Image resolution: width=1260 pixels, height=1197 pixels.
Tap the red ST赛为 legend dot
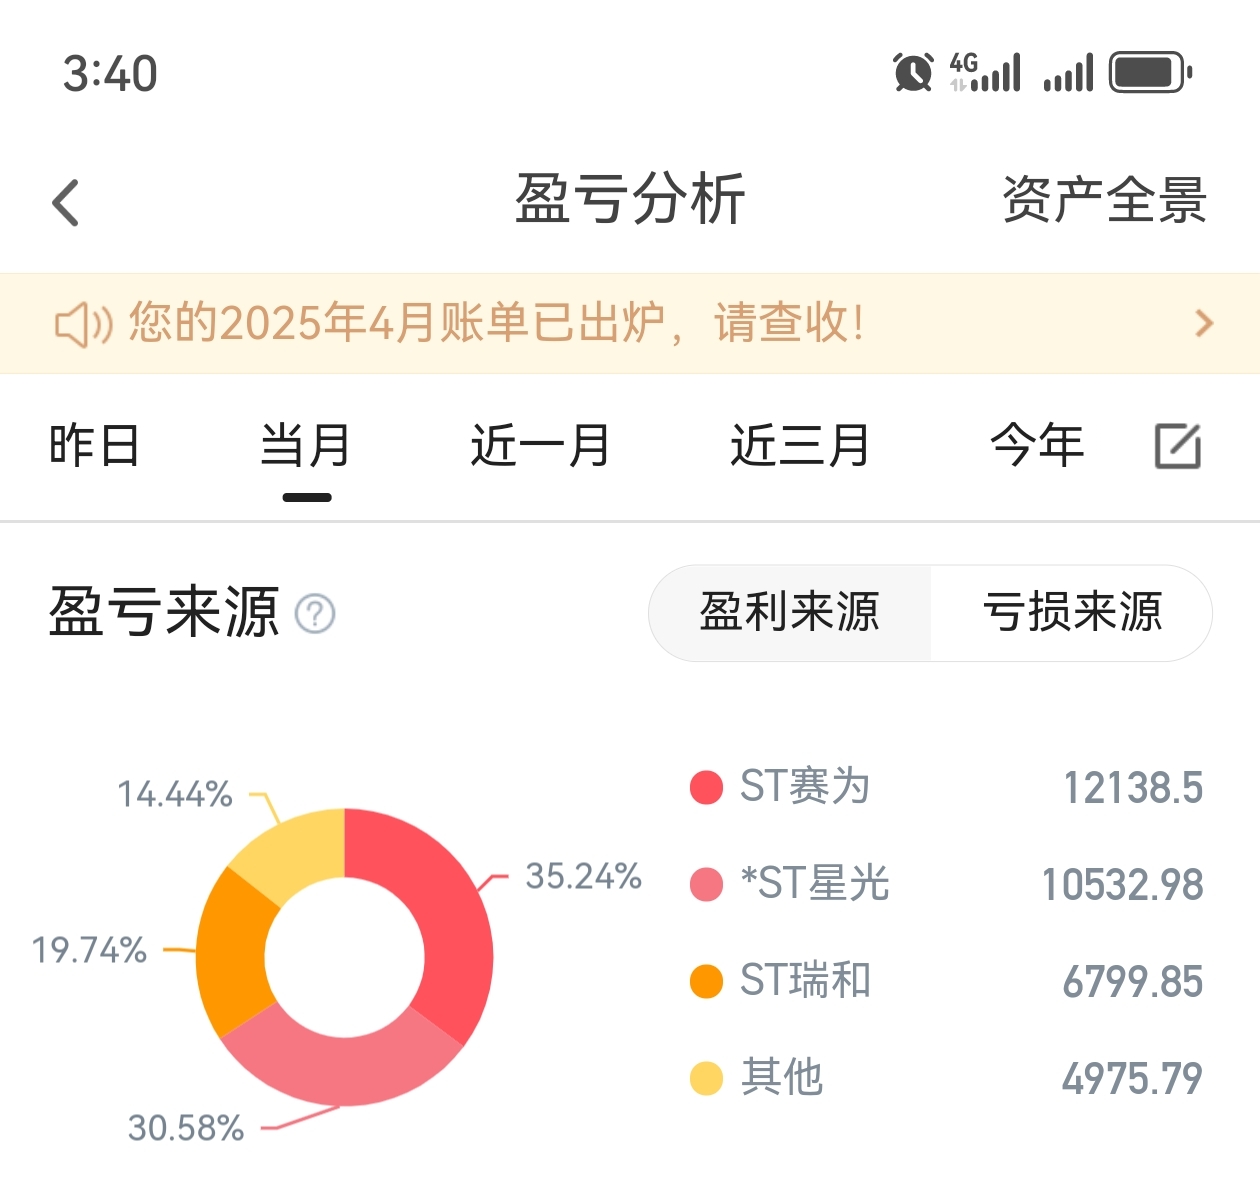(706, 787)
